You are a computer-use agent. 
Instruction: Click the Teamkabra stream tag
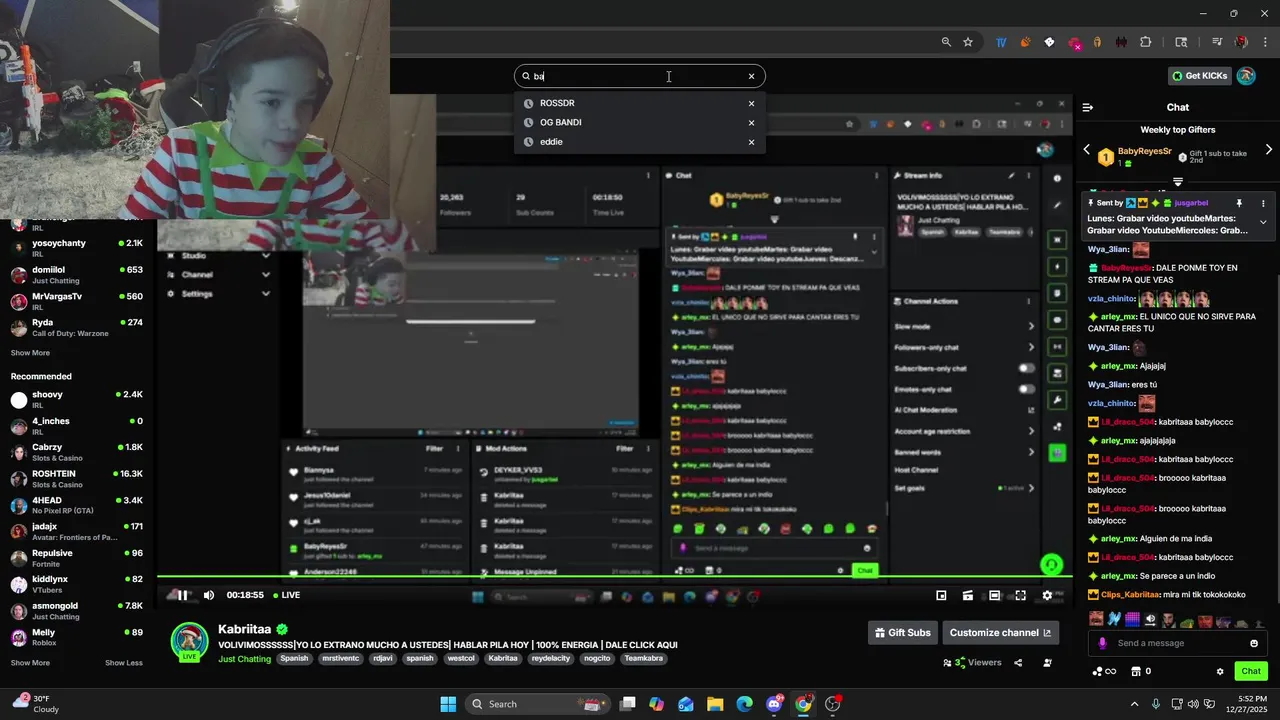(644, 659)
